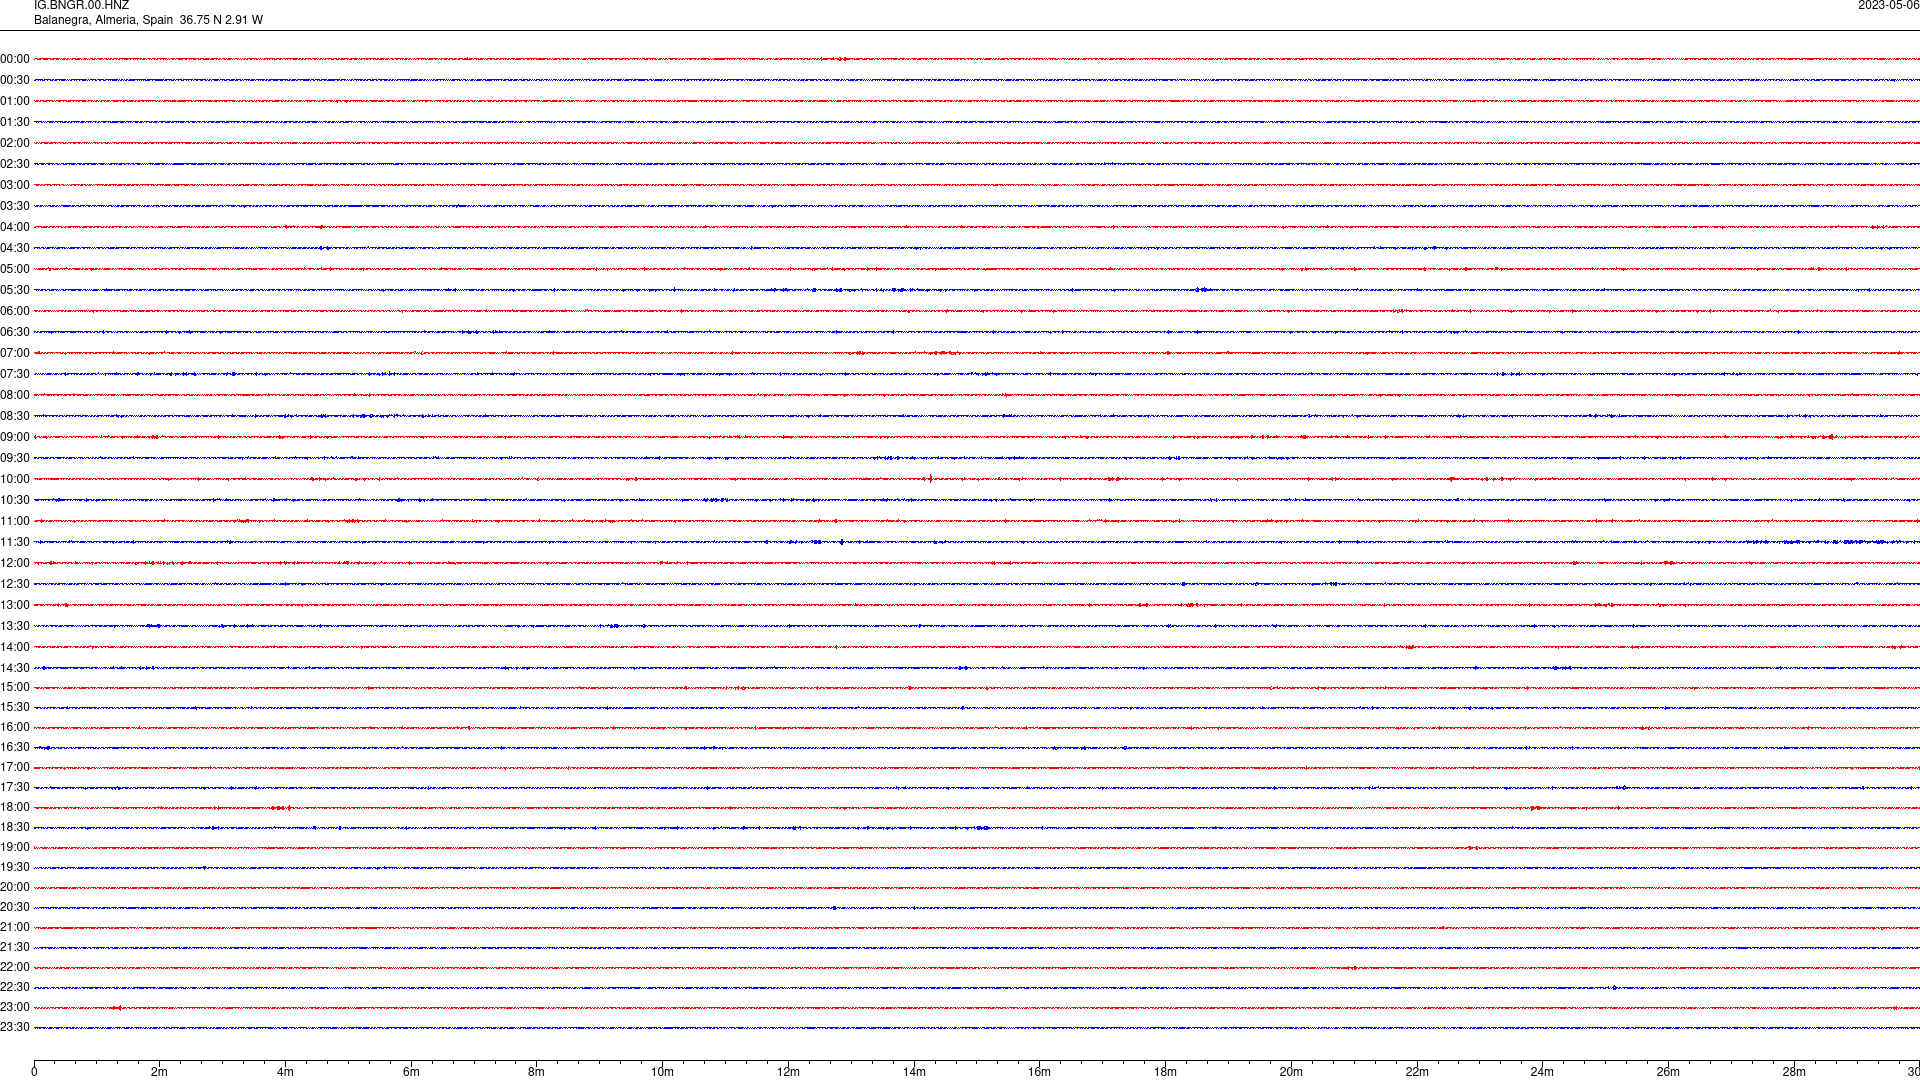Select the 08:00 time row label

click(15, 395)
